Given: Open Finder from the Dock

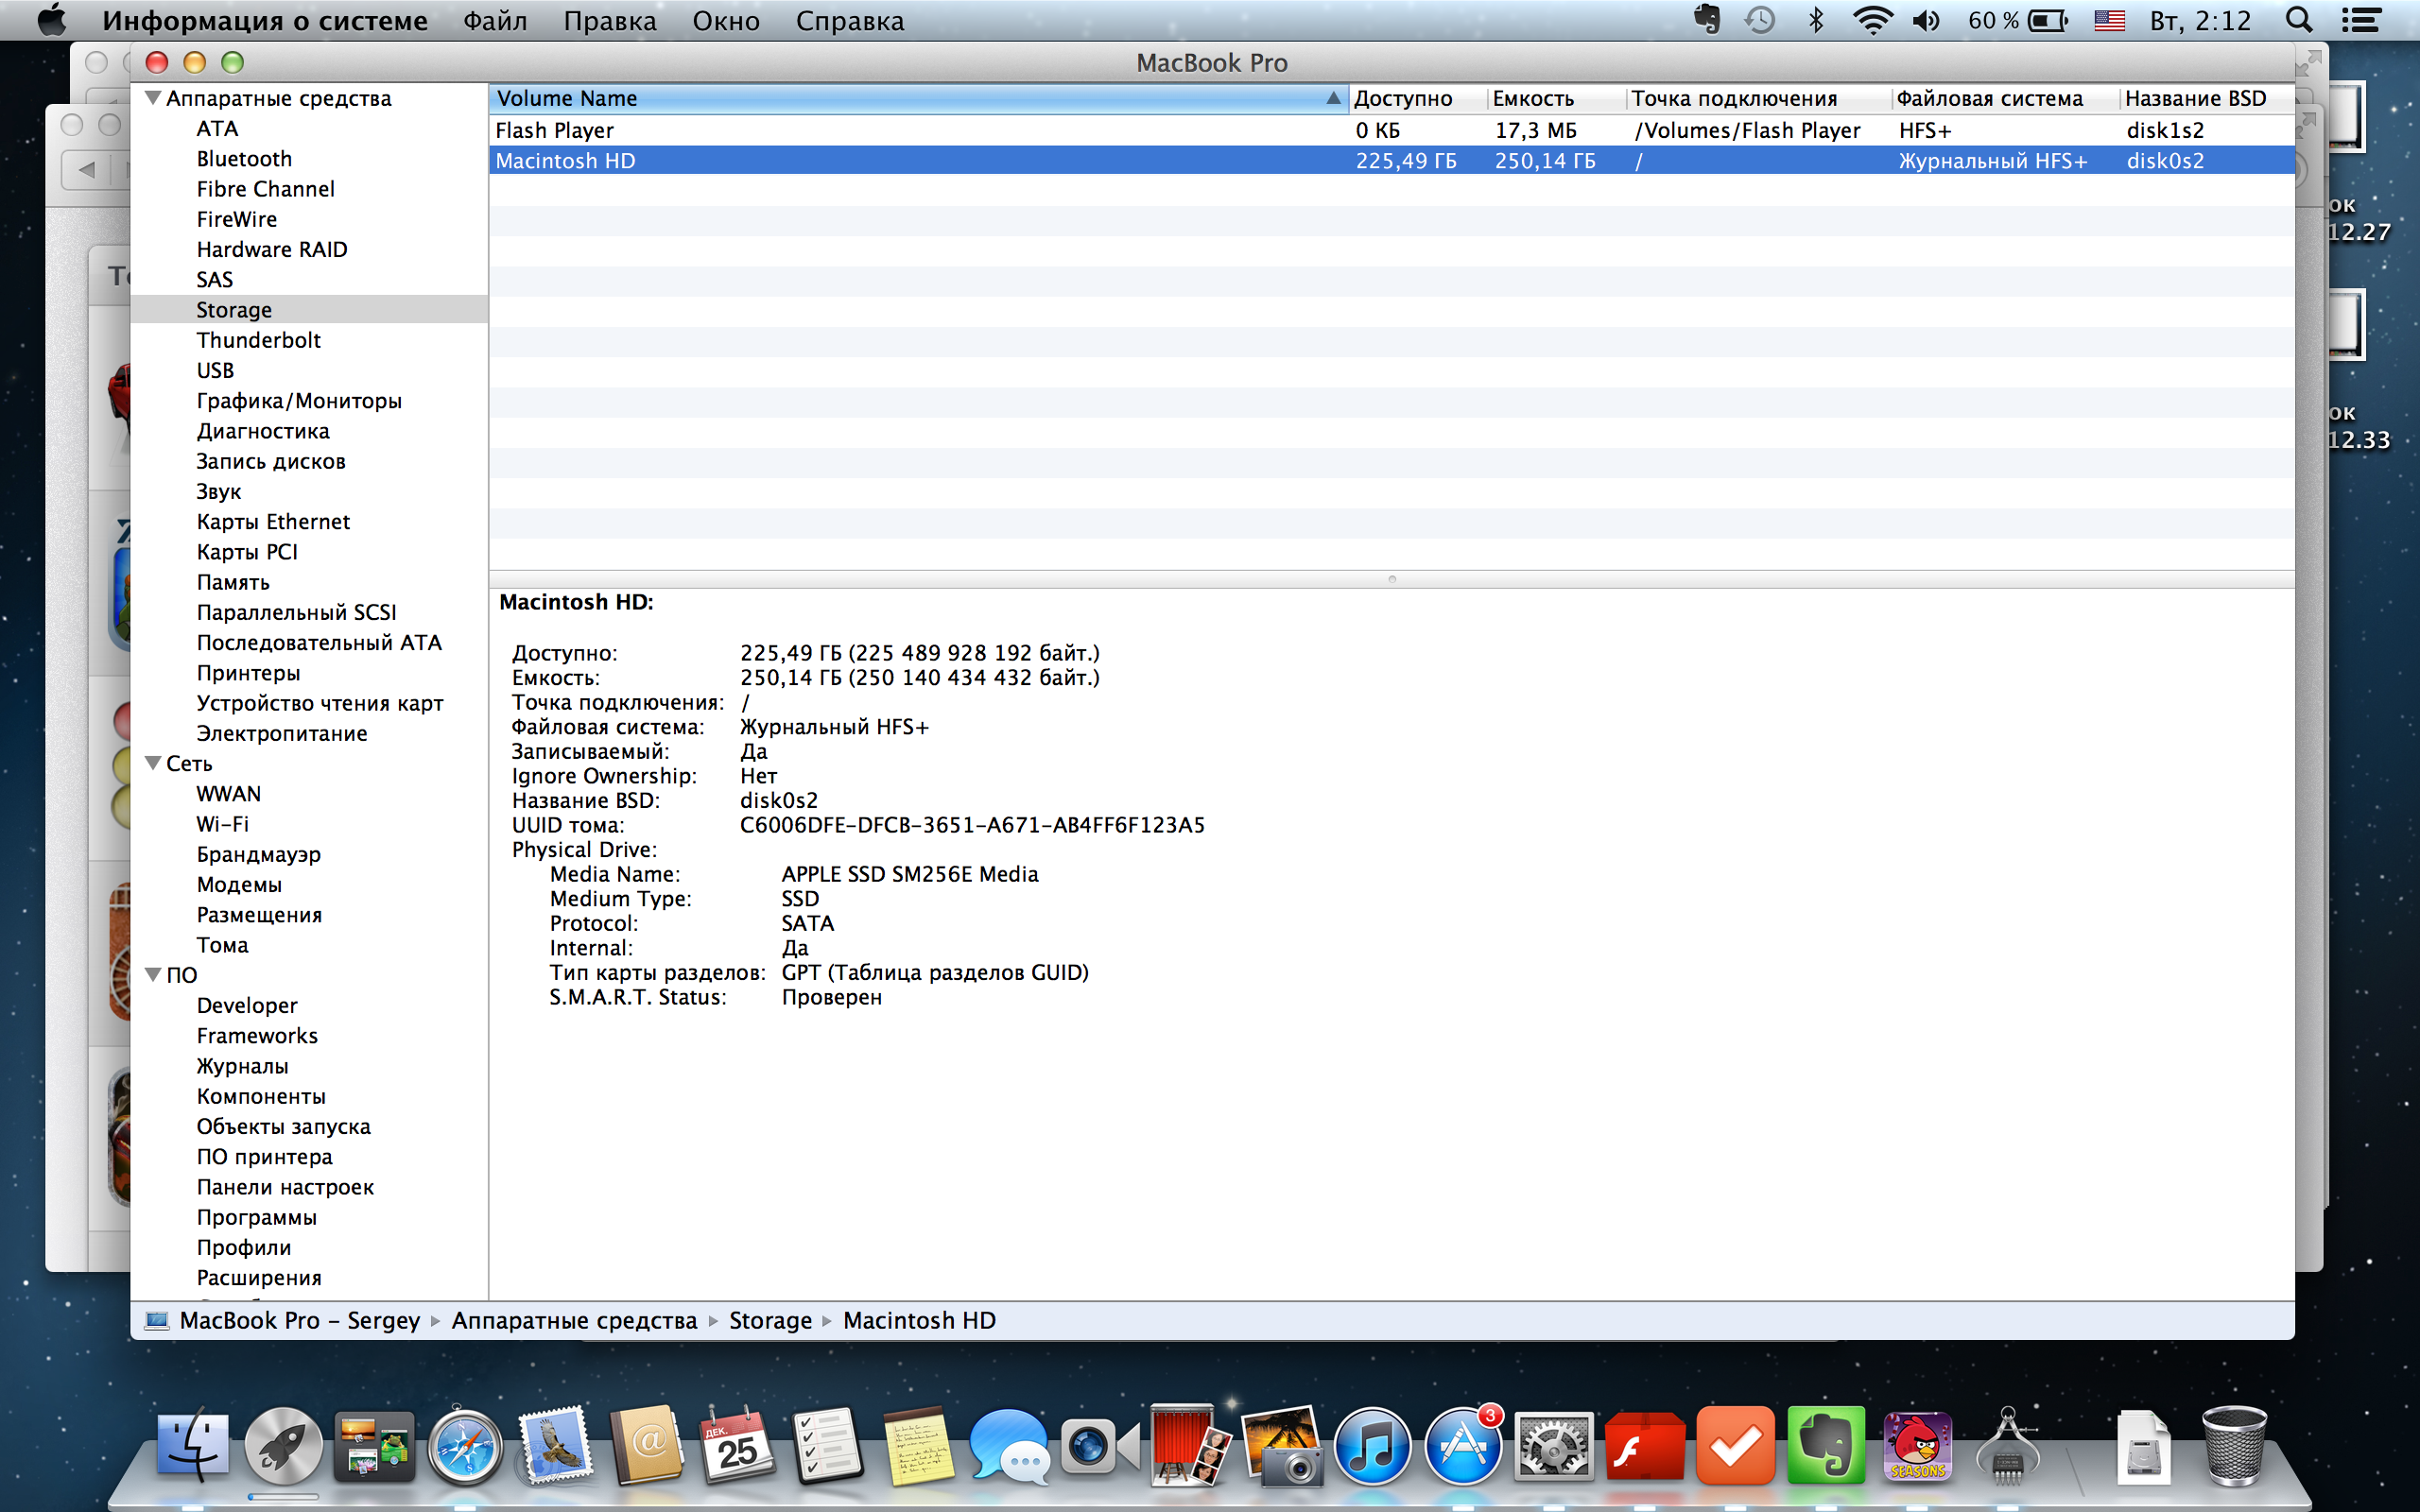Looking at the screenshot, I should click(193, 1446).
